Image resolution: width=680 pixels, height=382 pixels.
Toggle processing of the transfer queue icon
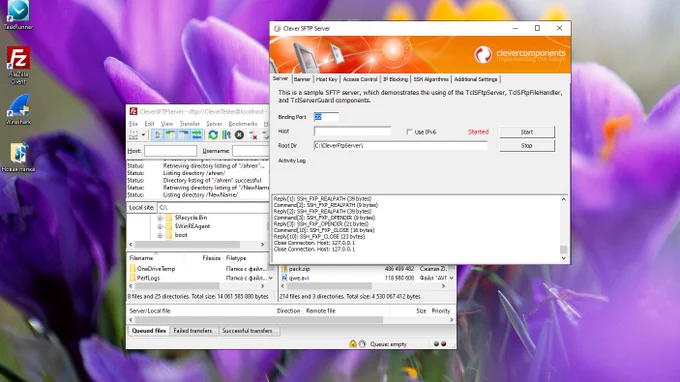tap(226, 135)
